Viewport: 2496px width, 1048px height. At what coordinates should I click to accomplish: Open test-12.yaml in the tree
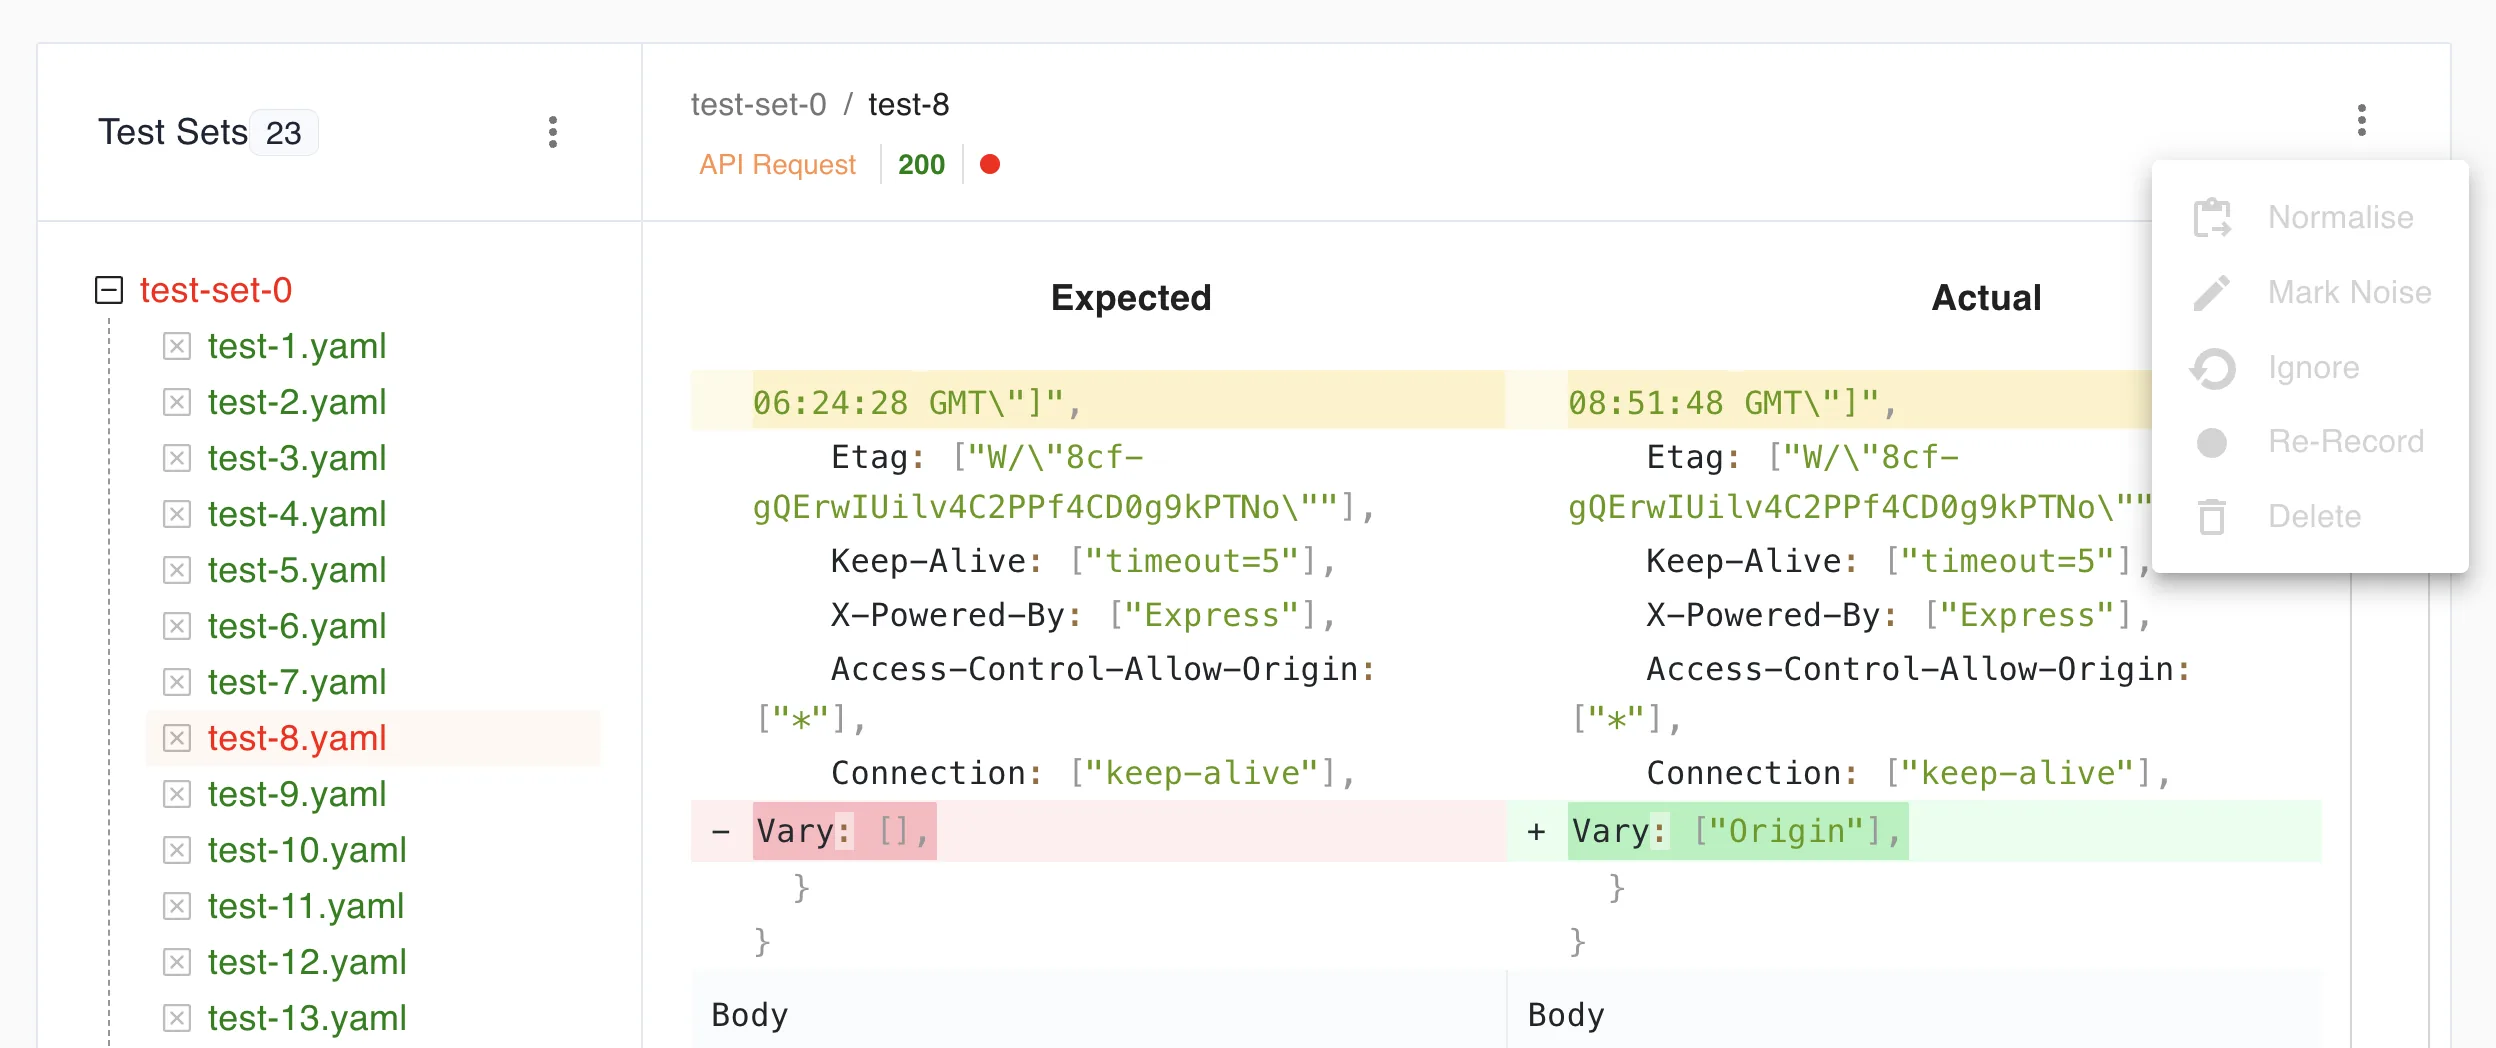(x=307, y=962)
